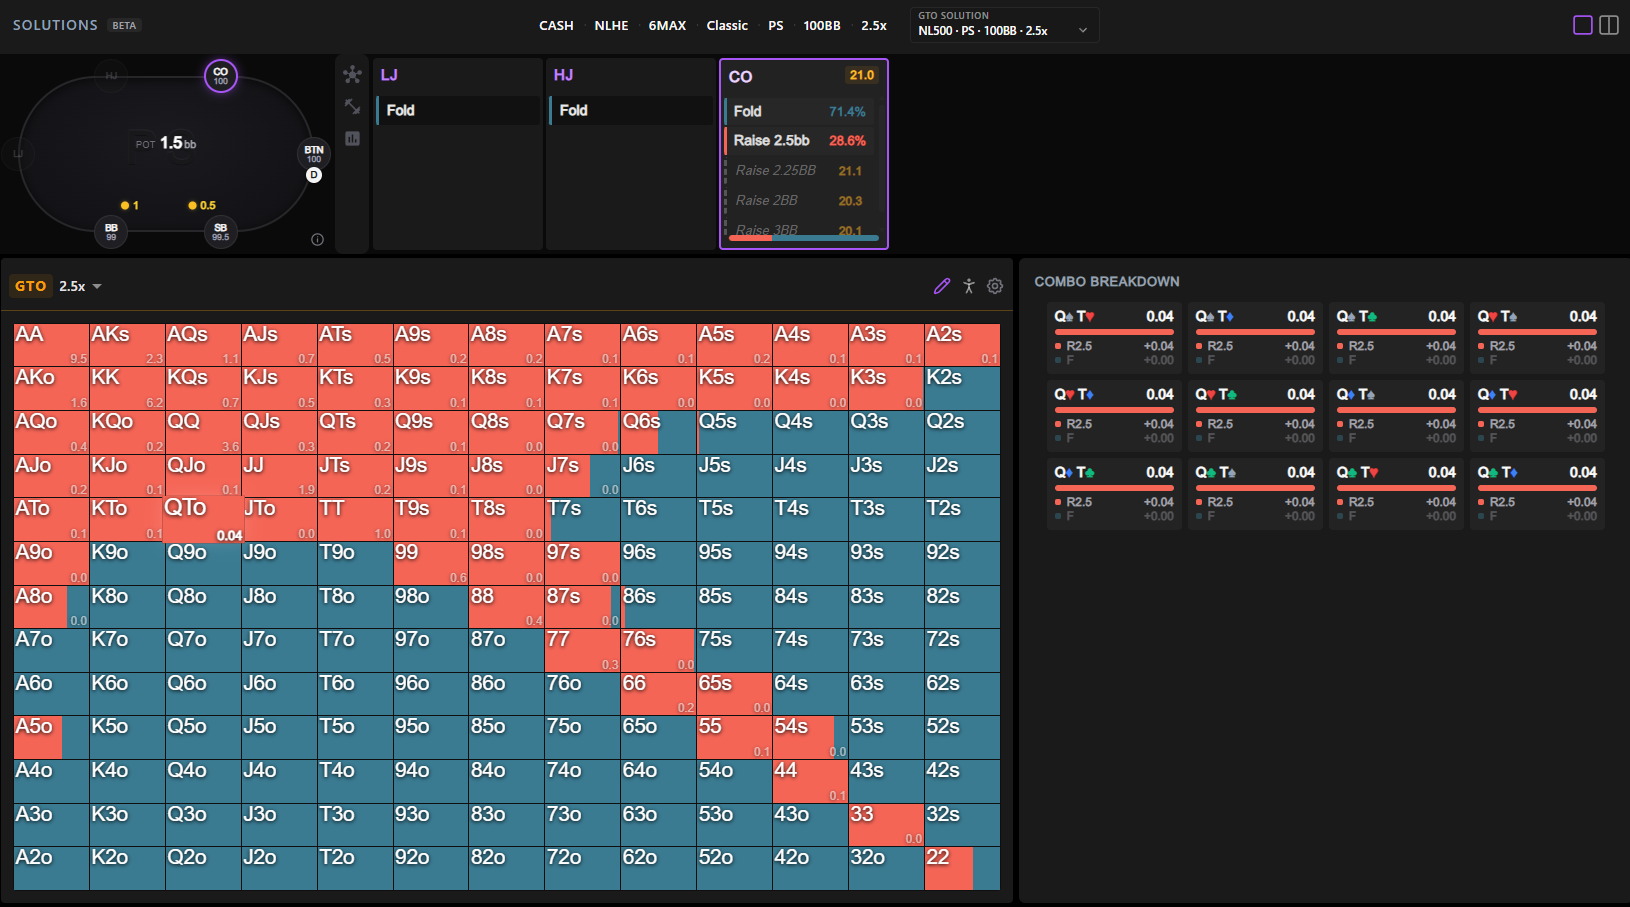Click the 22 cell in the grid
1630x907 pixels.
coord(962,868)
